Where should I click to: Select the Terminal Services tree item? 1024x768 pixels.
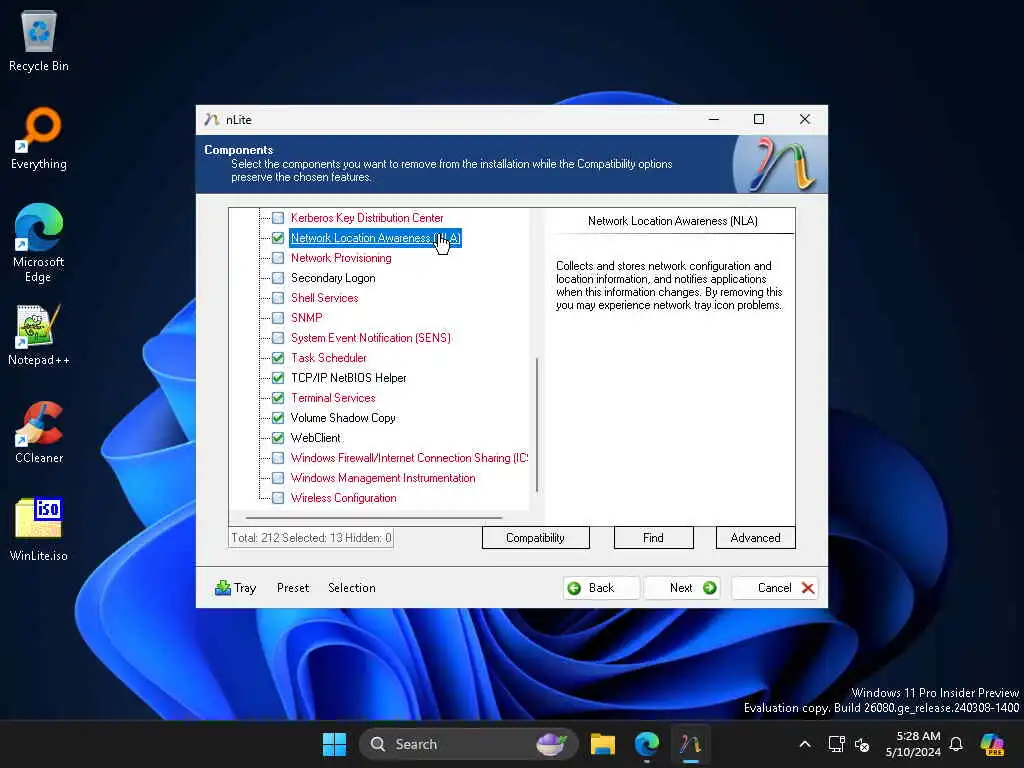(333, 398)
